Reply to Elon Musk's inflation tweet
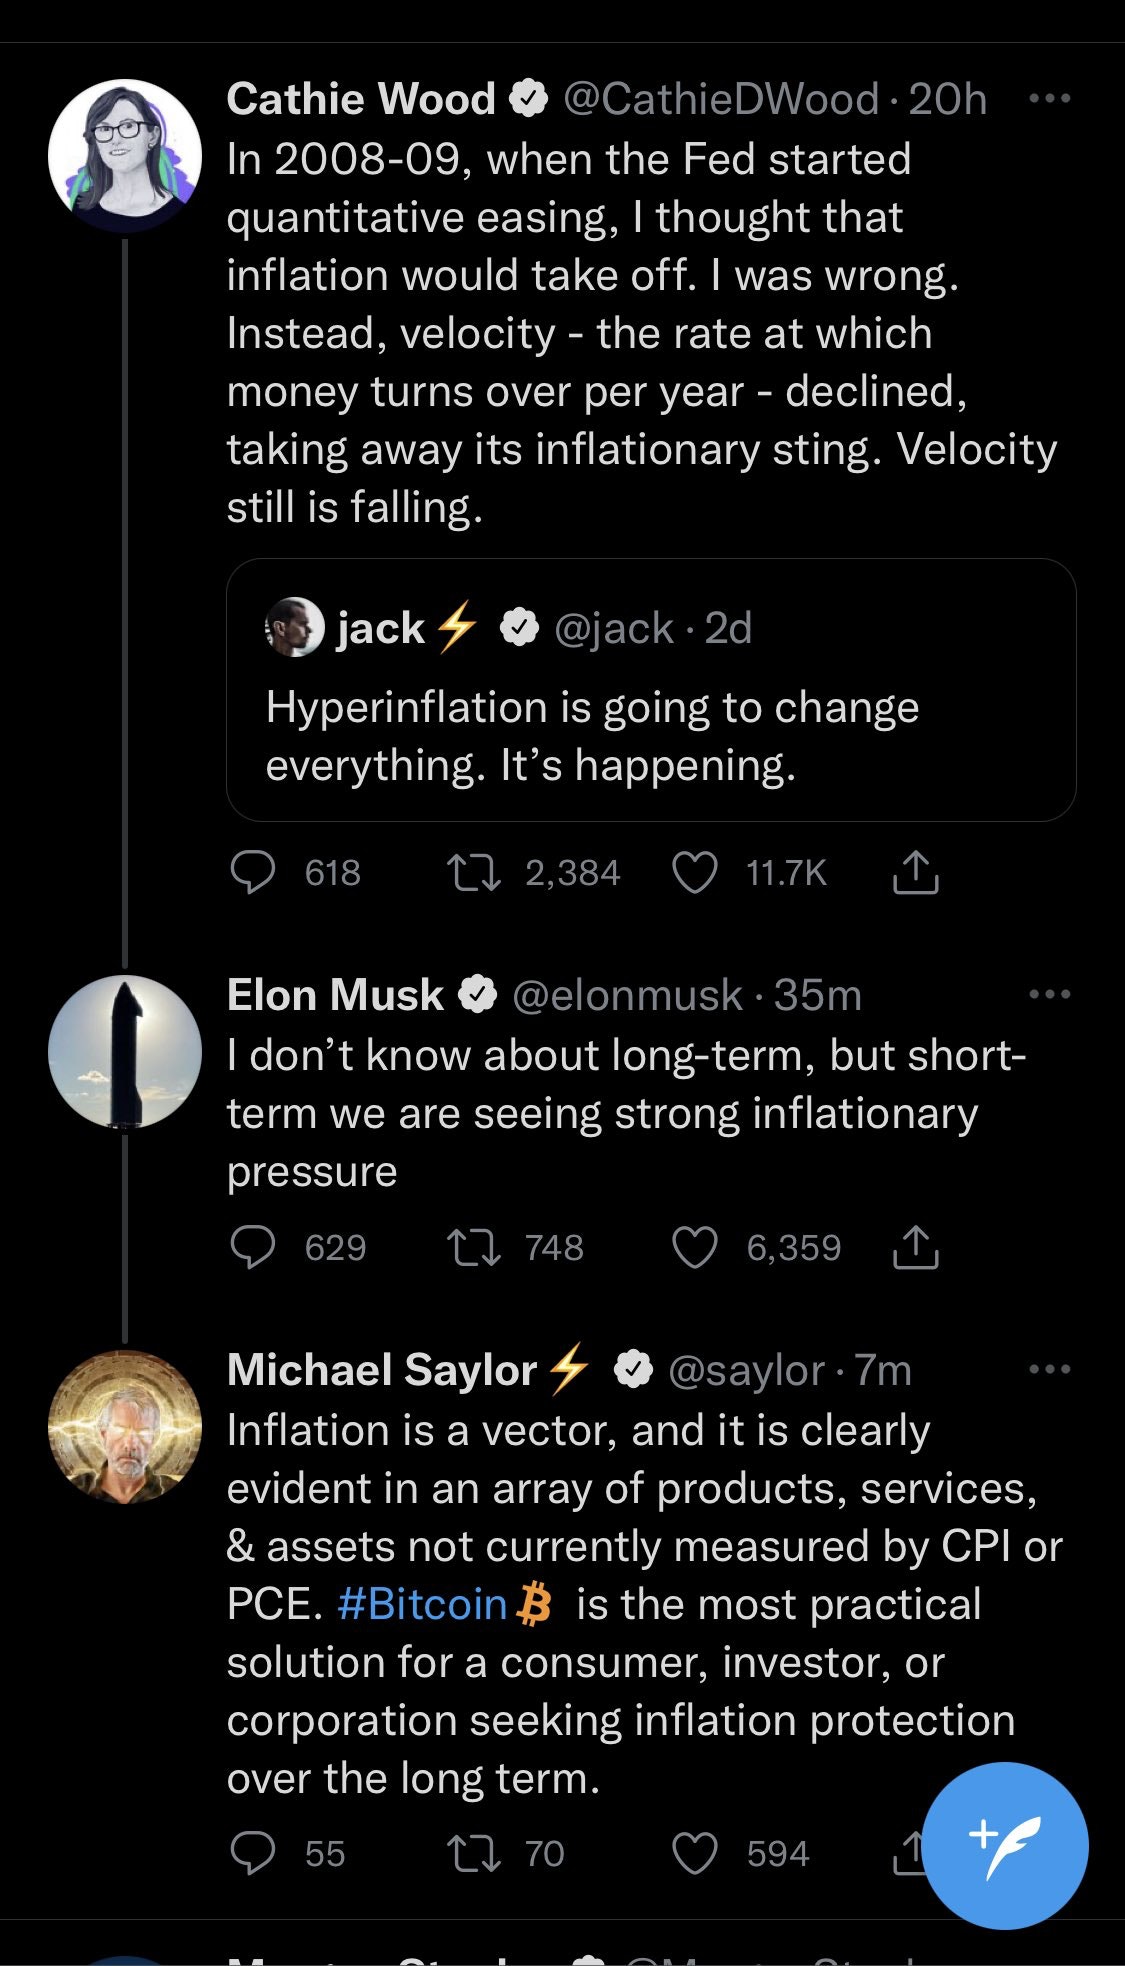The height and width of the screenshot is (1966, 1125). coord(253,1247)
